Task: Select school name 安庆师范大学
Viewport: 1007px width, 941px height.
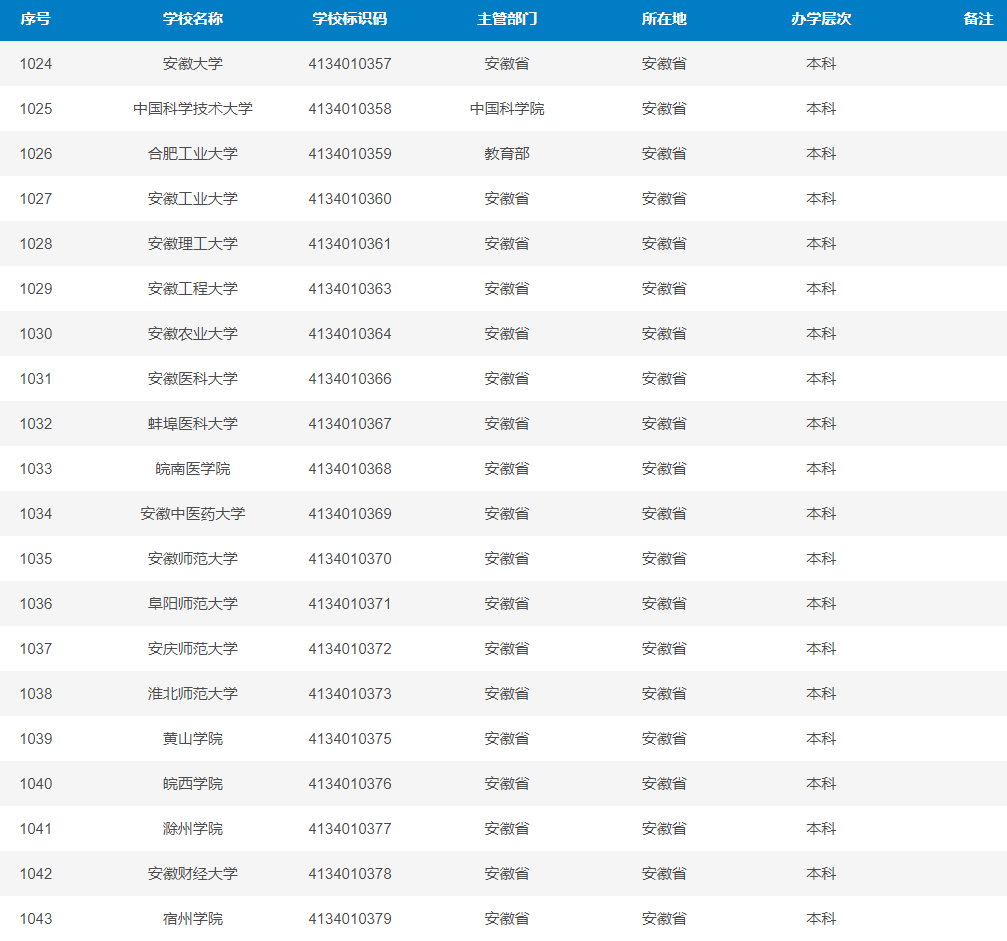Action: pyautogui.click(x=193, y=648)
